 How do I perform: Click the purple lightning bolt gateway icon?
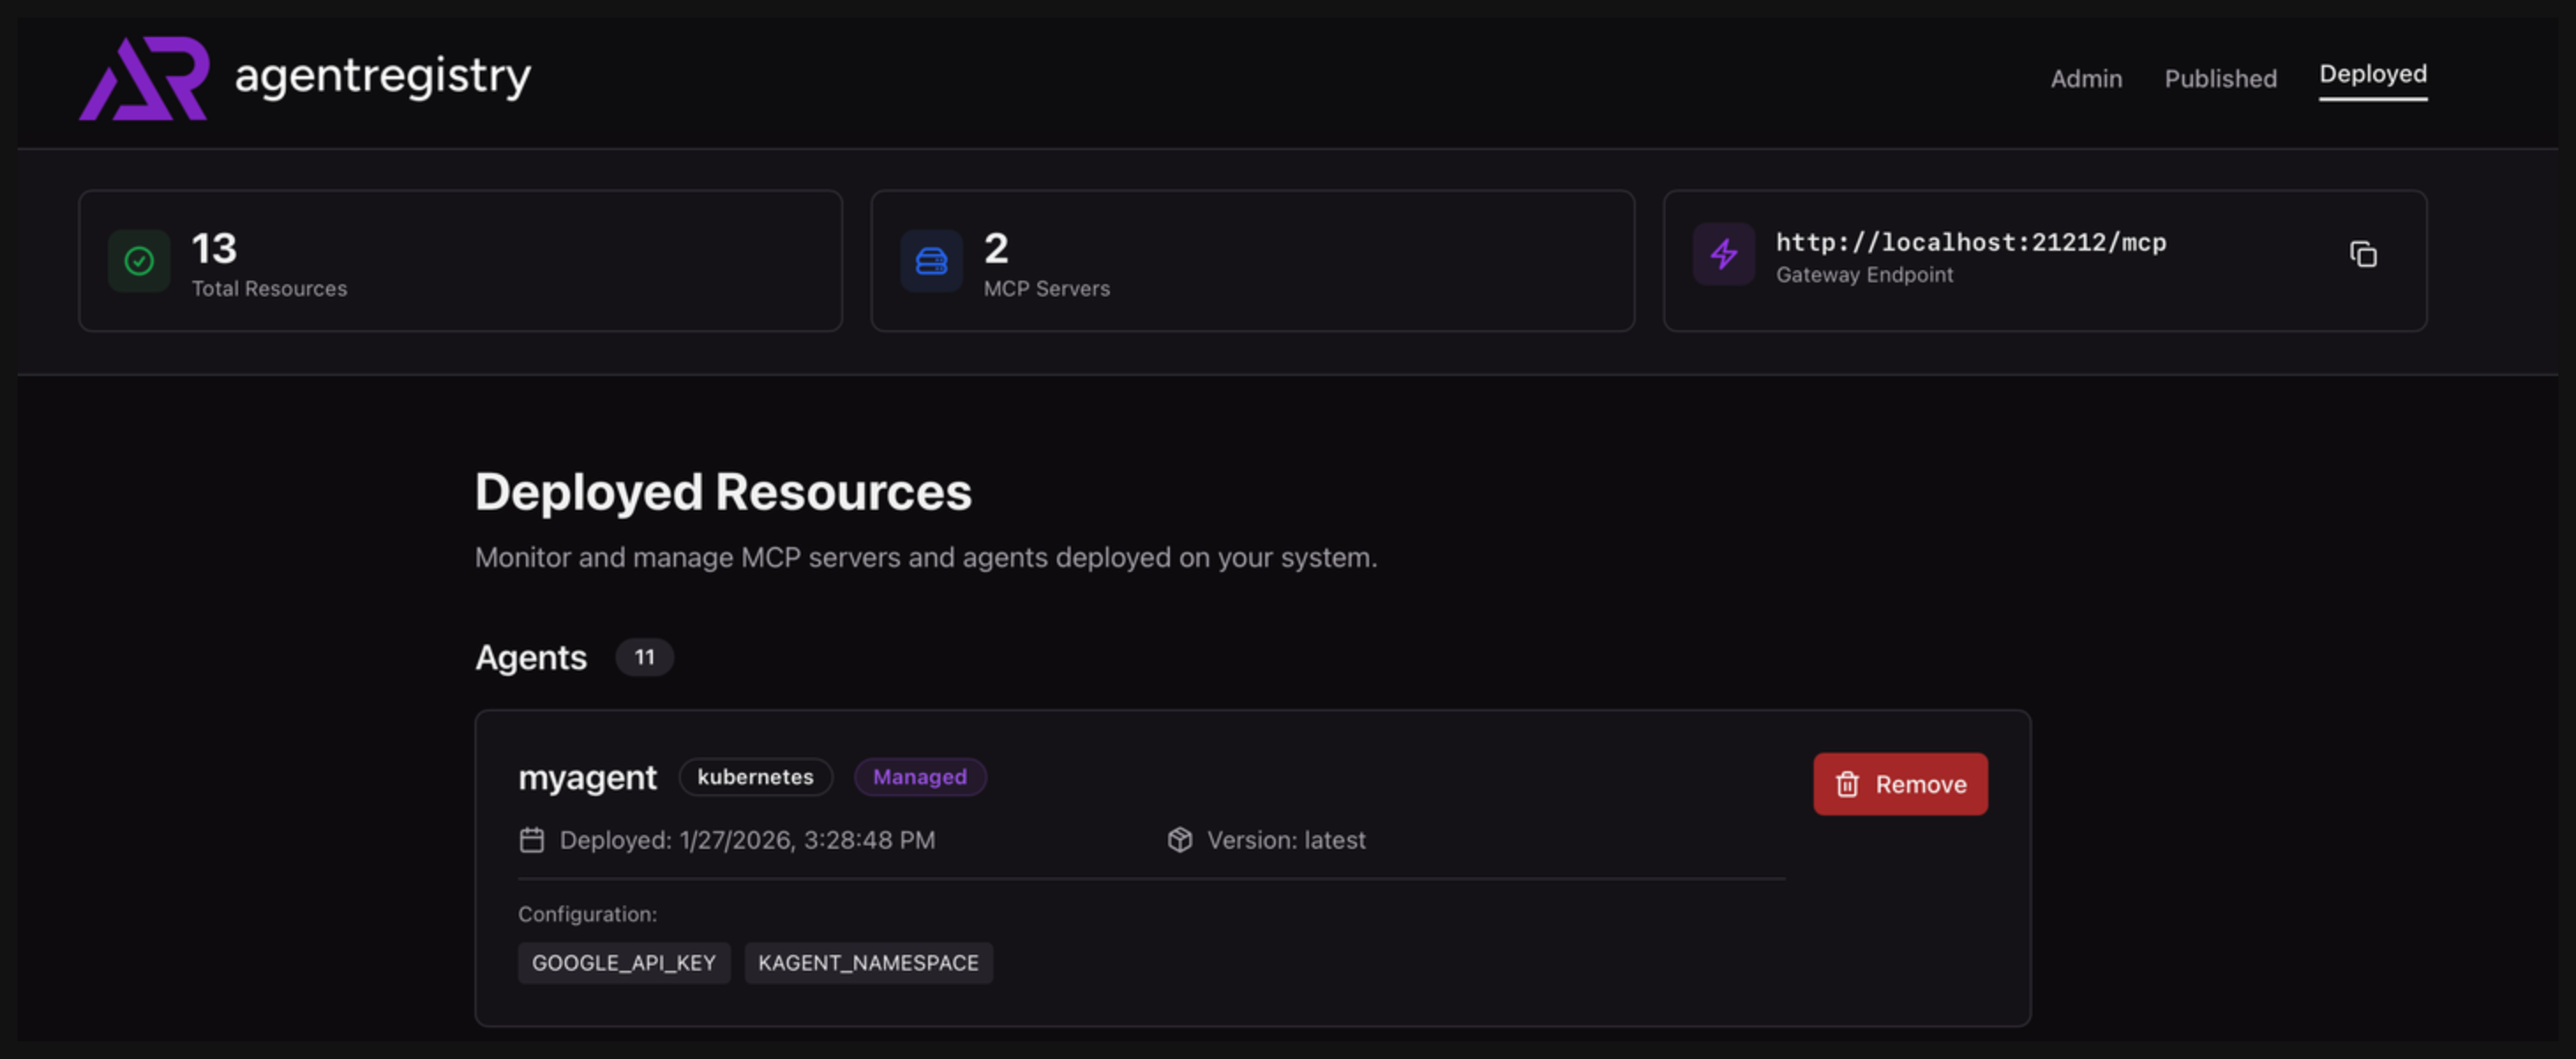(x=1723, y=254)
